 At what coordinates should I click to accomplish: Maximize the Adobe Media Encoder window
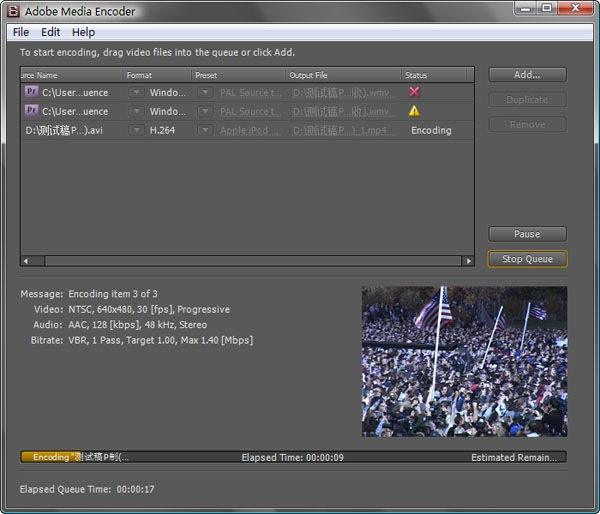coord(547,8)
